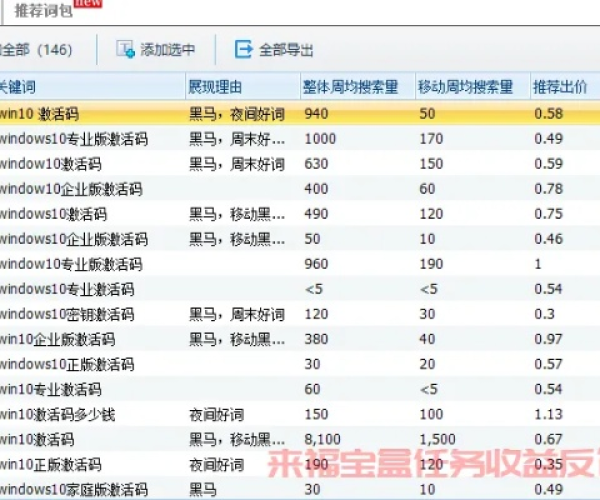Select keyword windows10激活码
This screenshot has width=600, height=500.
coord(54,214)
